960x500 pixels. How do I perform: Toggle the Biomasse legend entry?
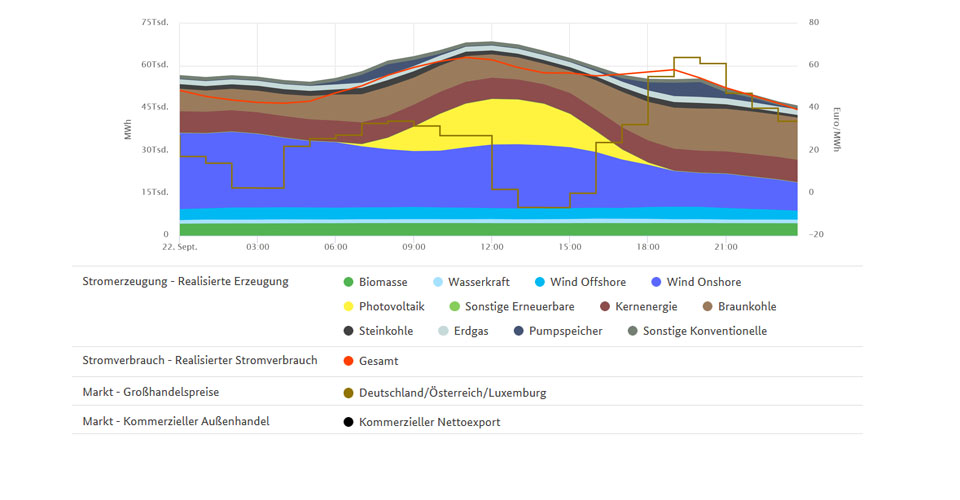(375, 282)
